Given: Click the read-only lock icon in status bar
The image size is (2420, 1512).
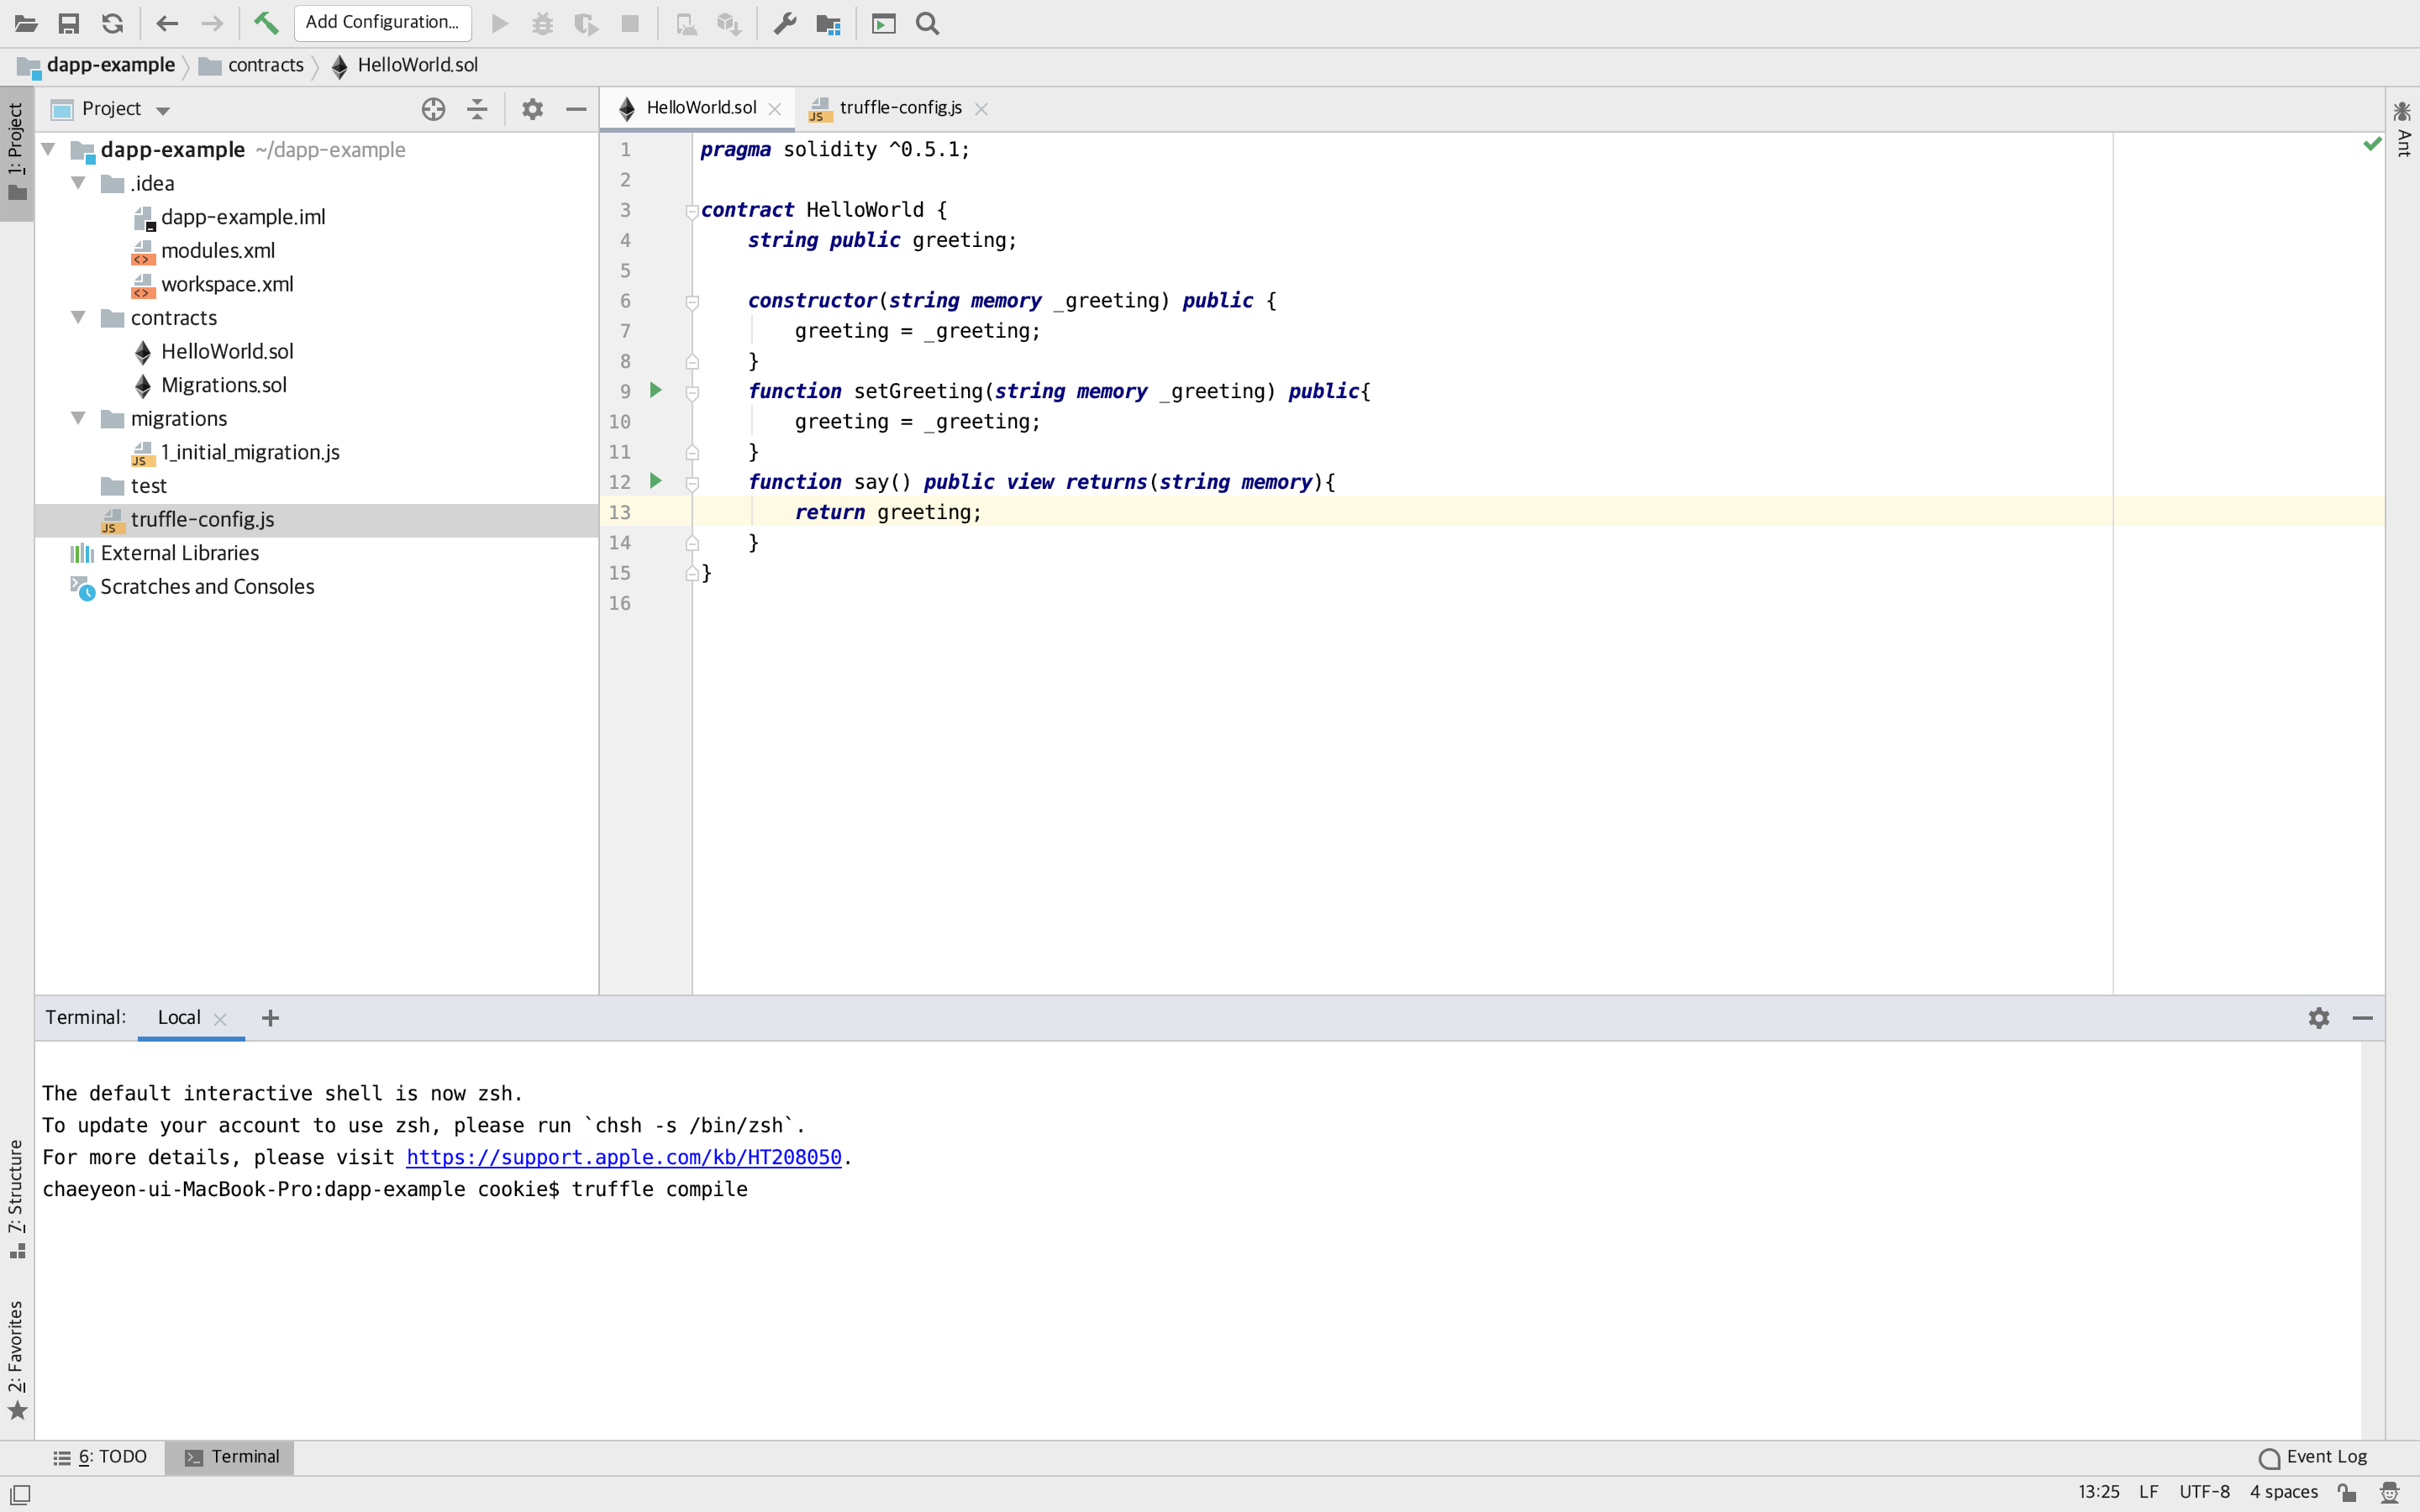Looking at the screenshot, I should [2347, 1492].
